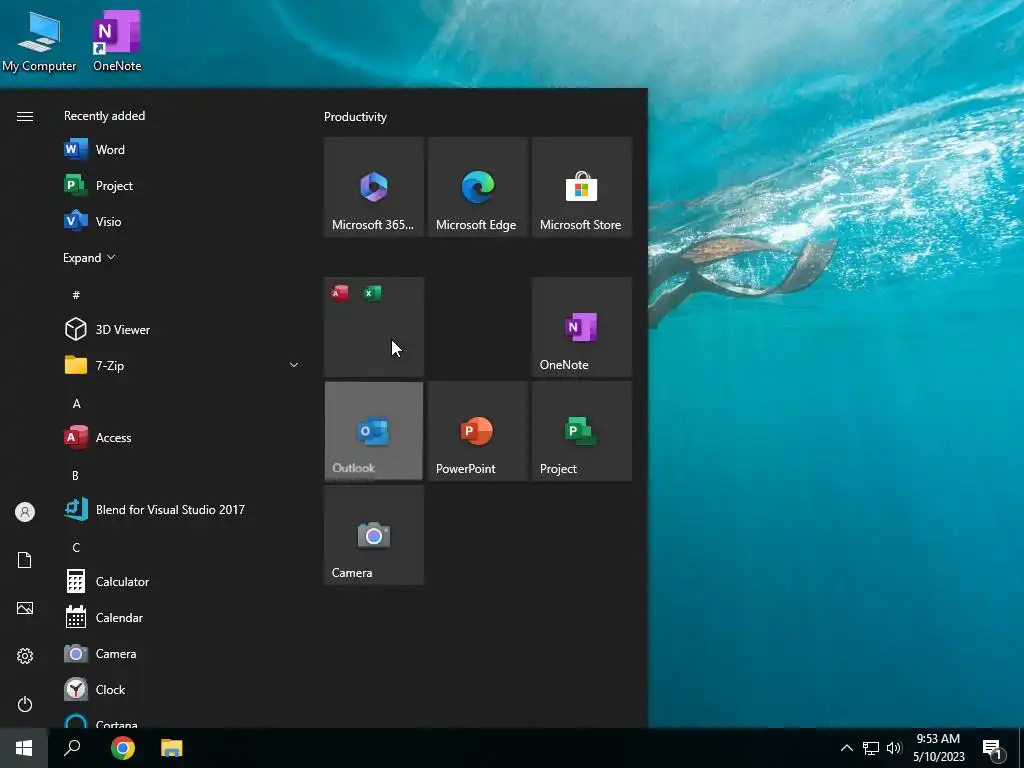Open Documents from the Start sidebar

[x=25, y=560]
